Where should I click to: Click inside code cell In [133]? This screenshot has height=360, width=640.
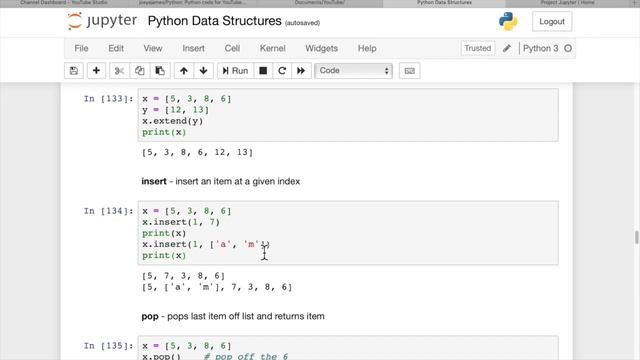click(x=348, y=115)
